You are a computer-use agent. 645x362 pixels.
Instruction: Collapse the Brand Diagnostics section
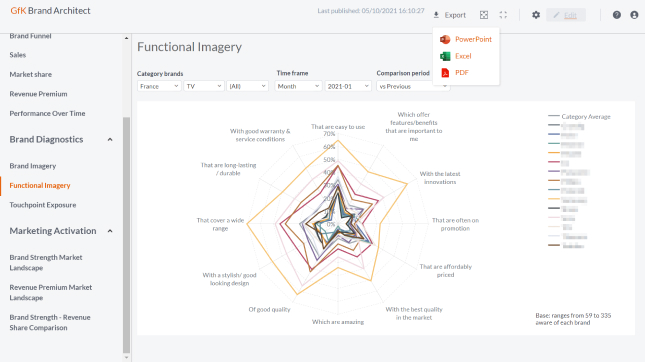[x=110, y=140]
